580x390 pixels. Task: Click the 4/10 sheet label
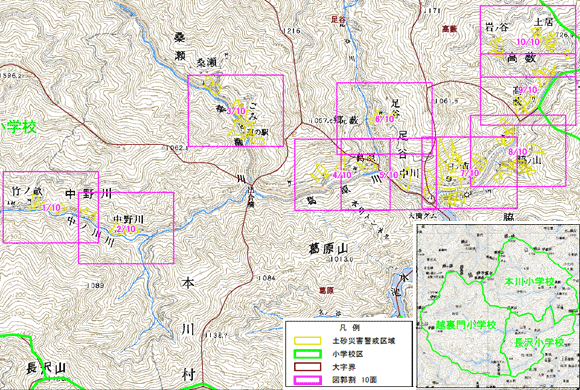(342, 175)
